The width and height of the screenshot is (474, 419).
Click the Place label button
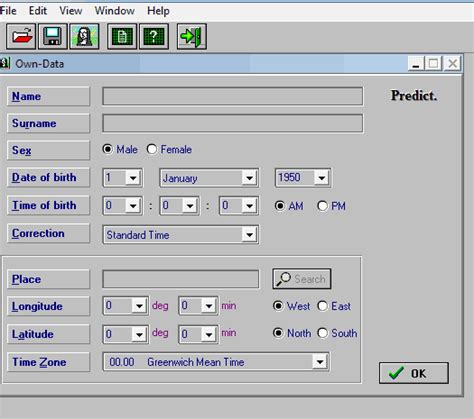point(49,279)
